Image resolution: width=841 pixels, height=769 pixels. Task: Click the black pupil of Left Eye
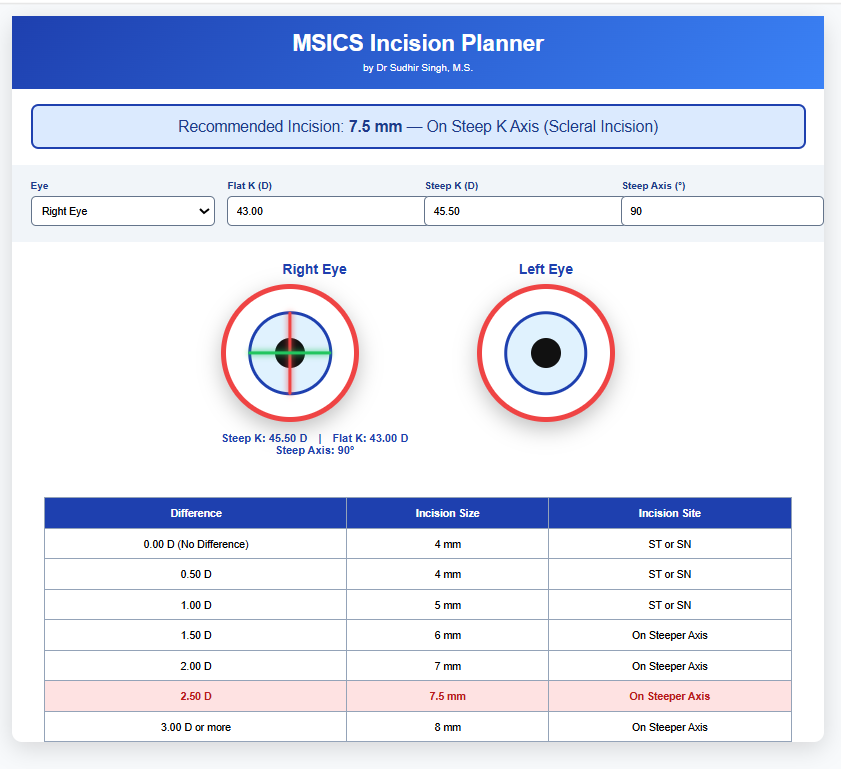[x=545, y=353]
